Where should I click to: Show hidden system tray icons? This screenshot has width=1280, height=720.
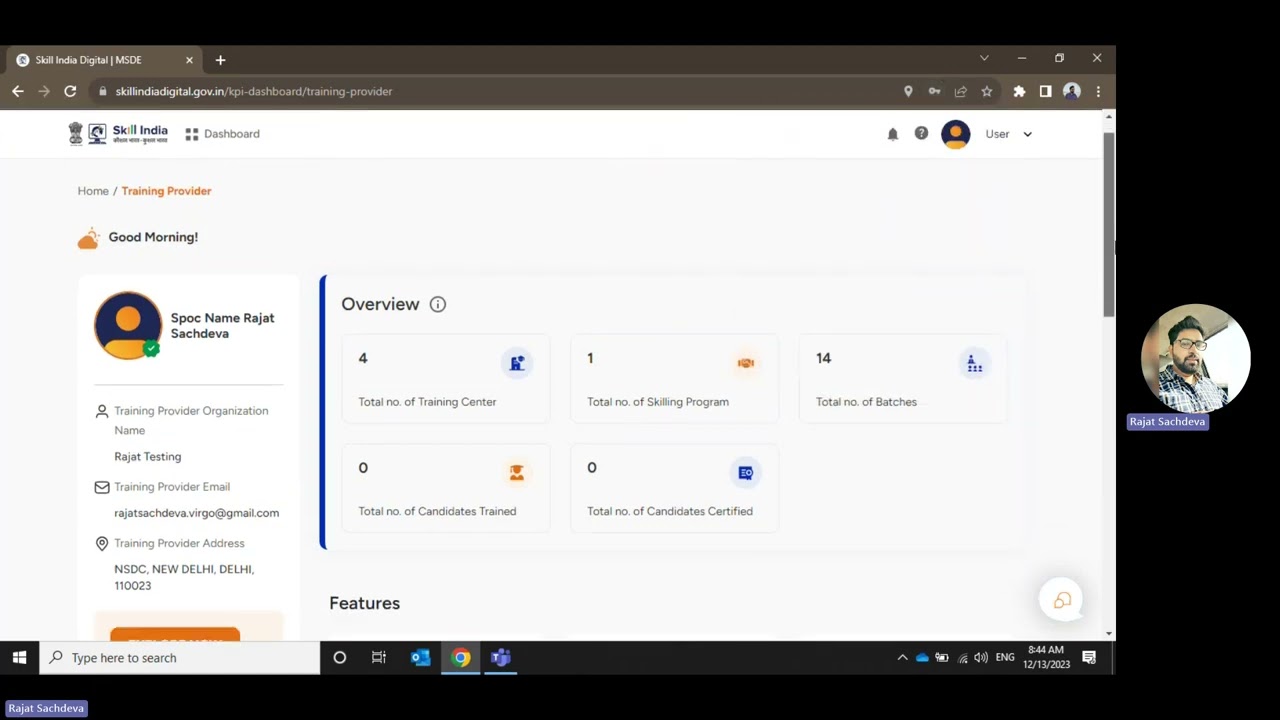pyautogui.click(x=902, y=657)
